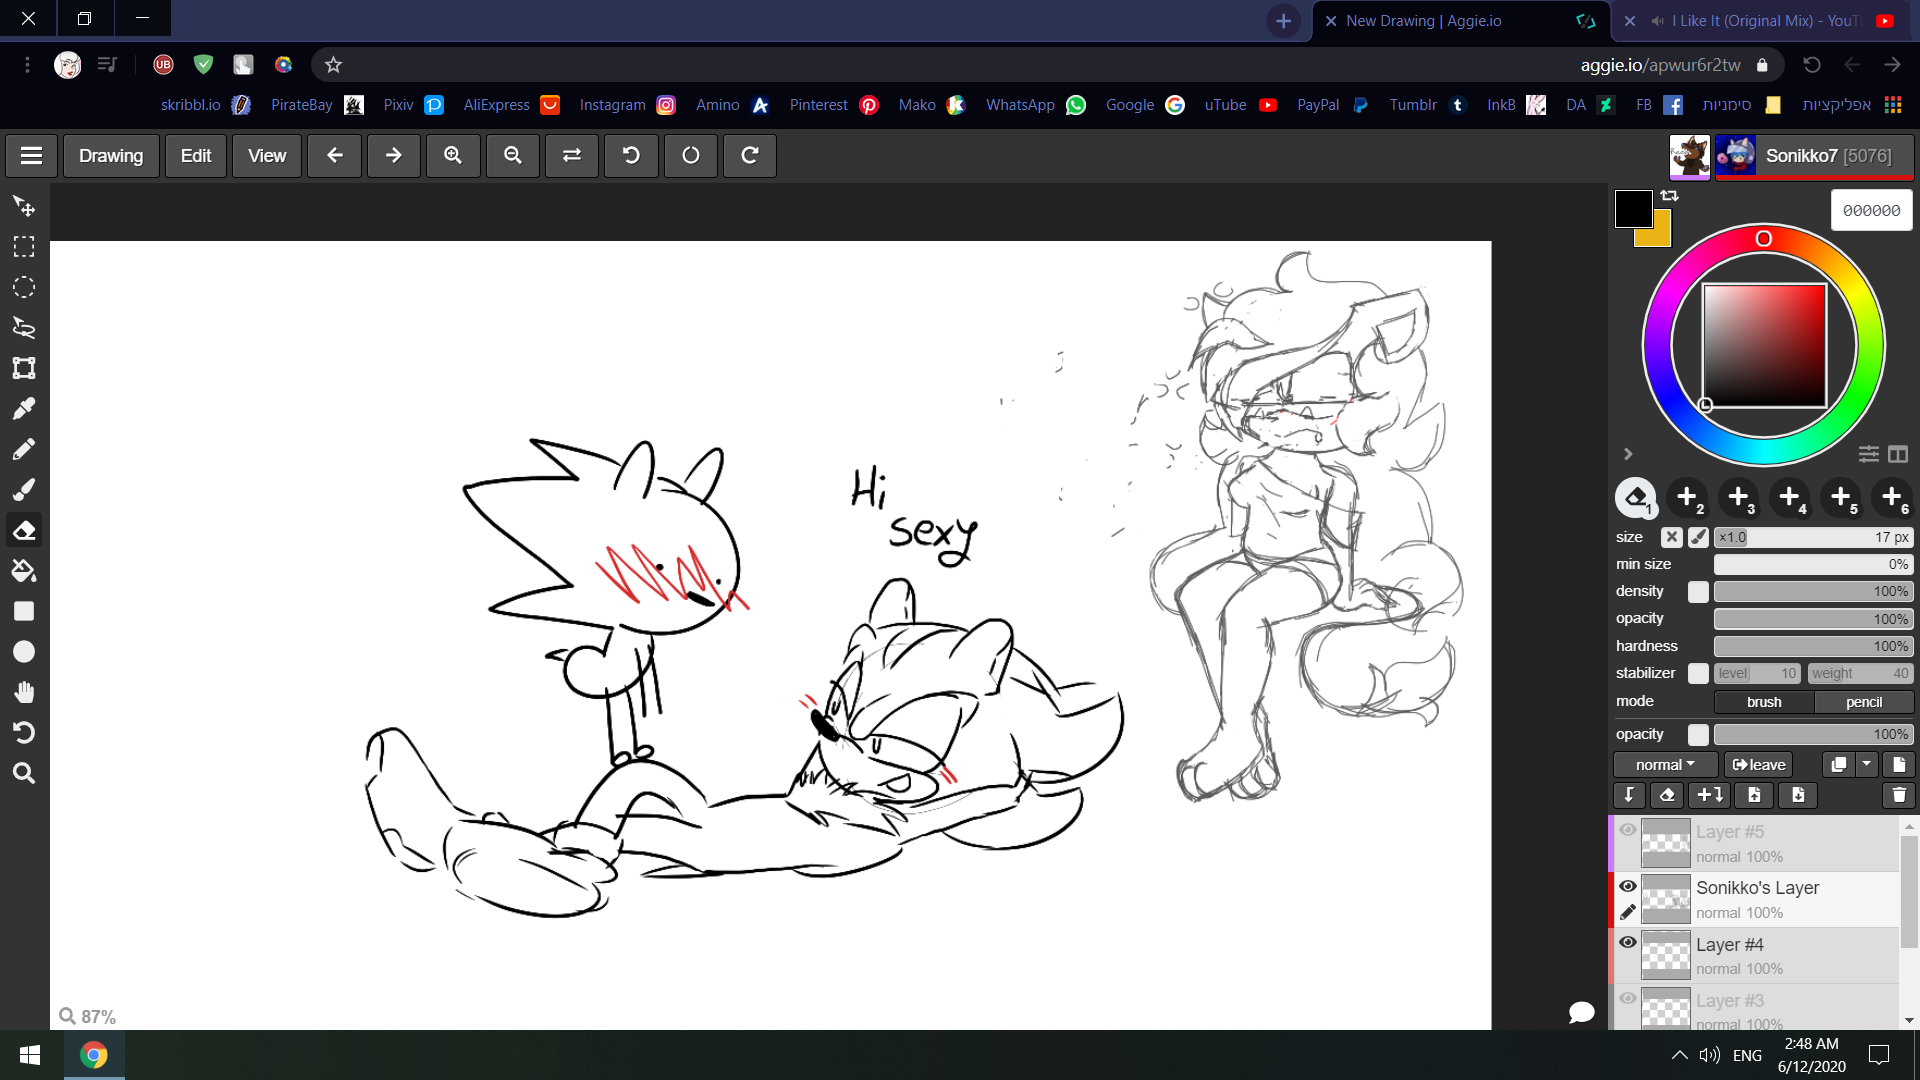Expand the brush panel chevron arrow
The height and width of the screenshot is (1080, 1920).
(x=1628, y=454)
